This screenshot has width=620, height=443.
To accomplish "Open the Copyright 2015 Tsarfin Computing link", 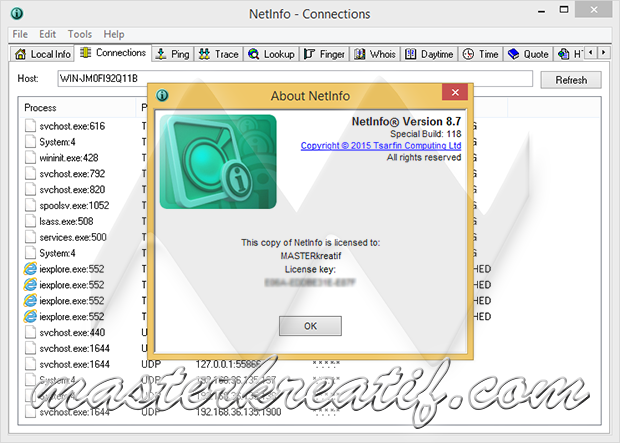I will click(381, 146).
